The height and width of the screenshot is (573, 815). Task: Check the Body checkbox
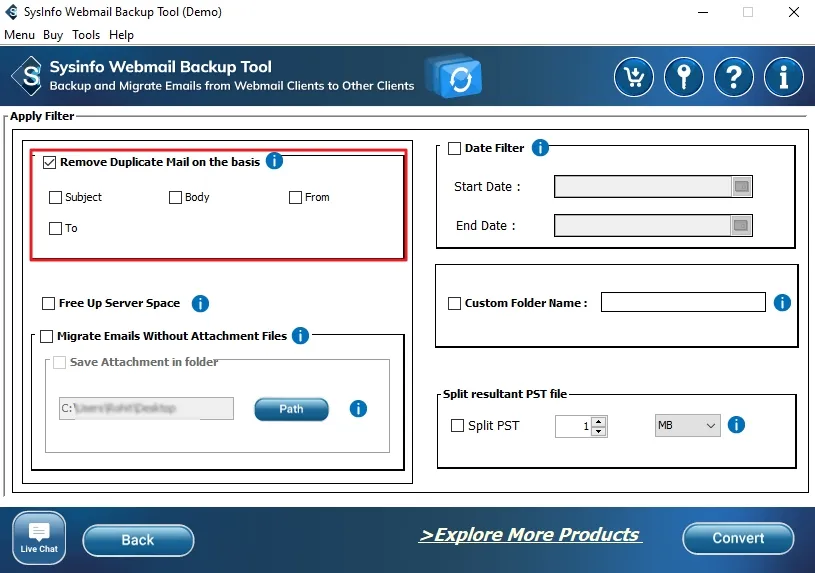point(175,197)
